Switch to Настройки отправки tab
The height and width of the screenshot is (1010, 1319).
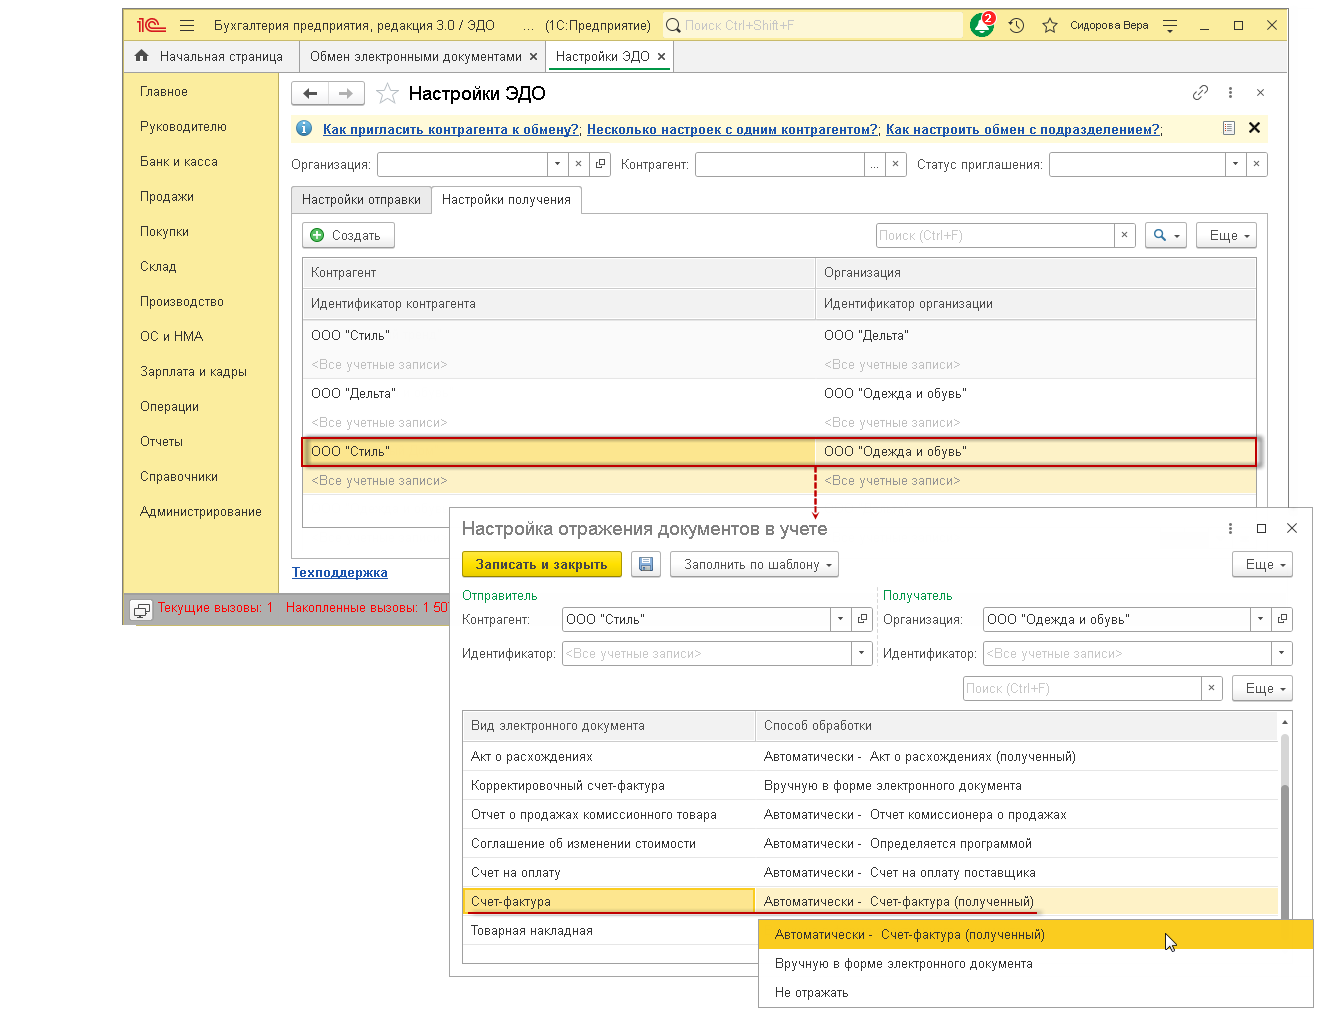(x=361, y=200)
